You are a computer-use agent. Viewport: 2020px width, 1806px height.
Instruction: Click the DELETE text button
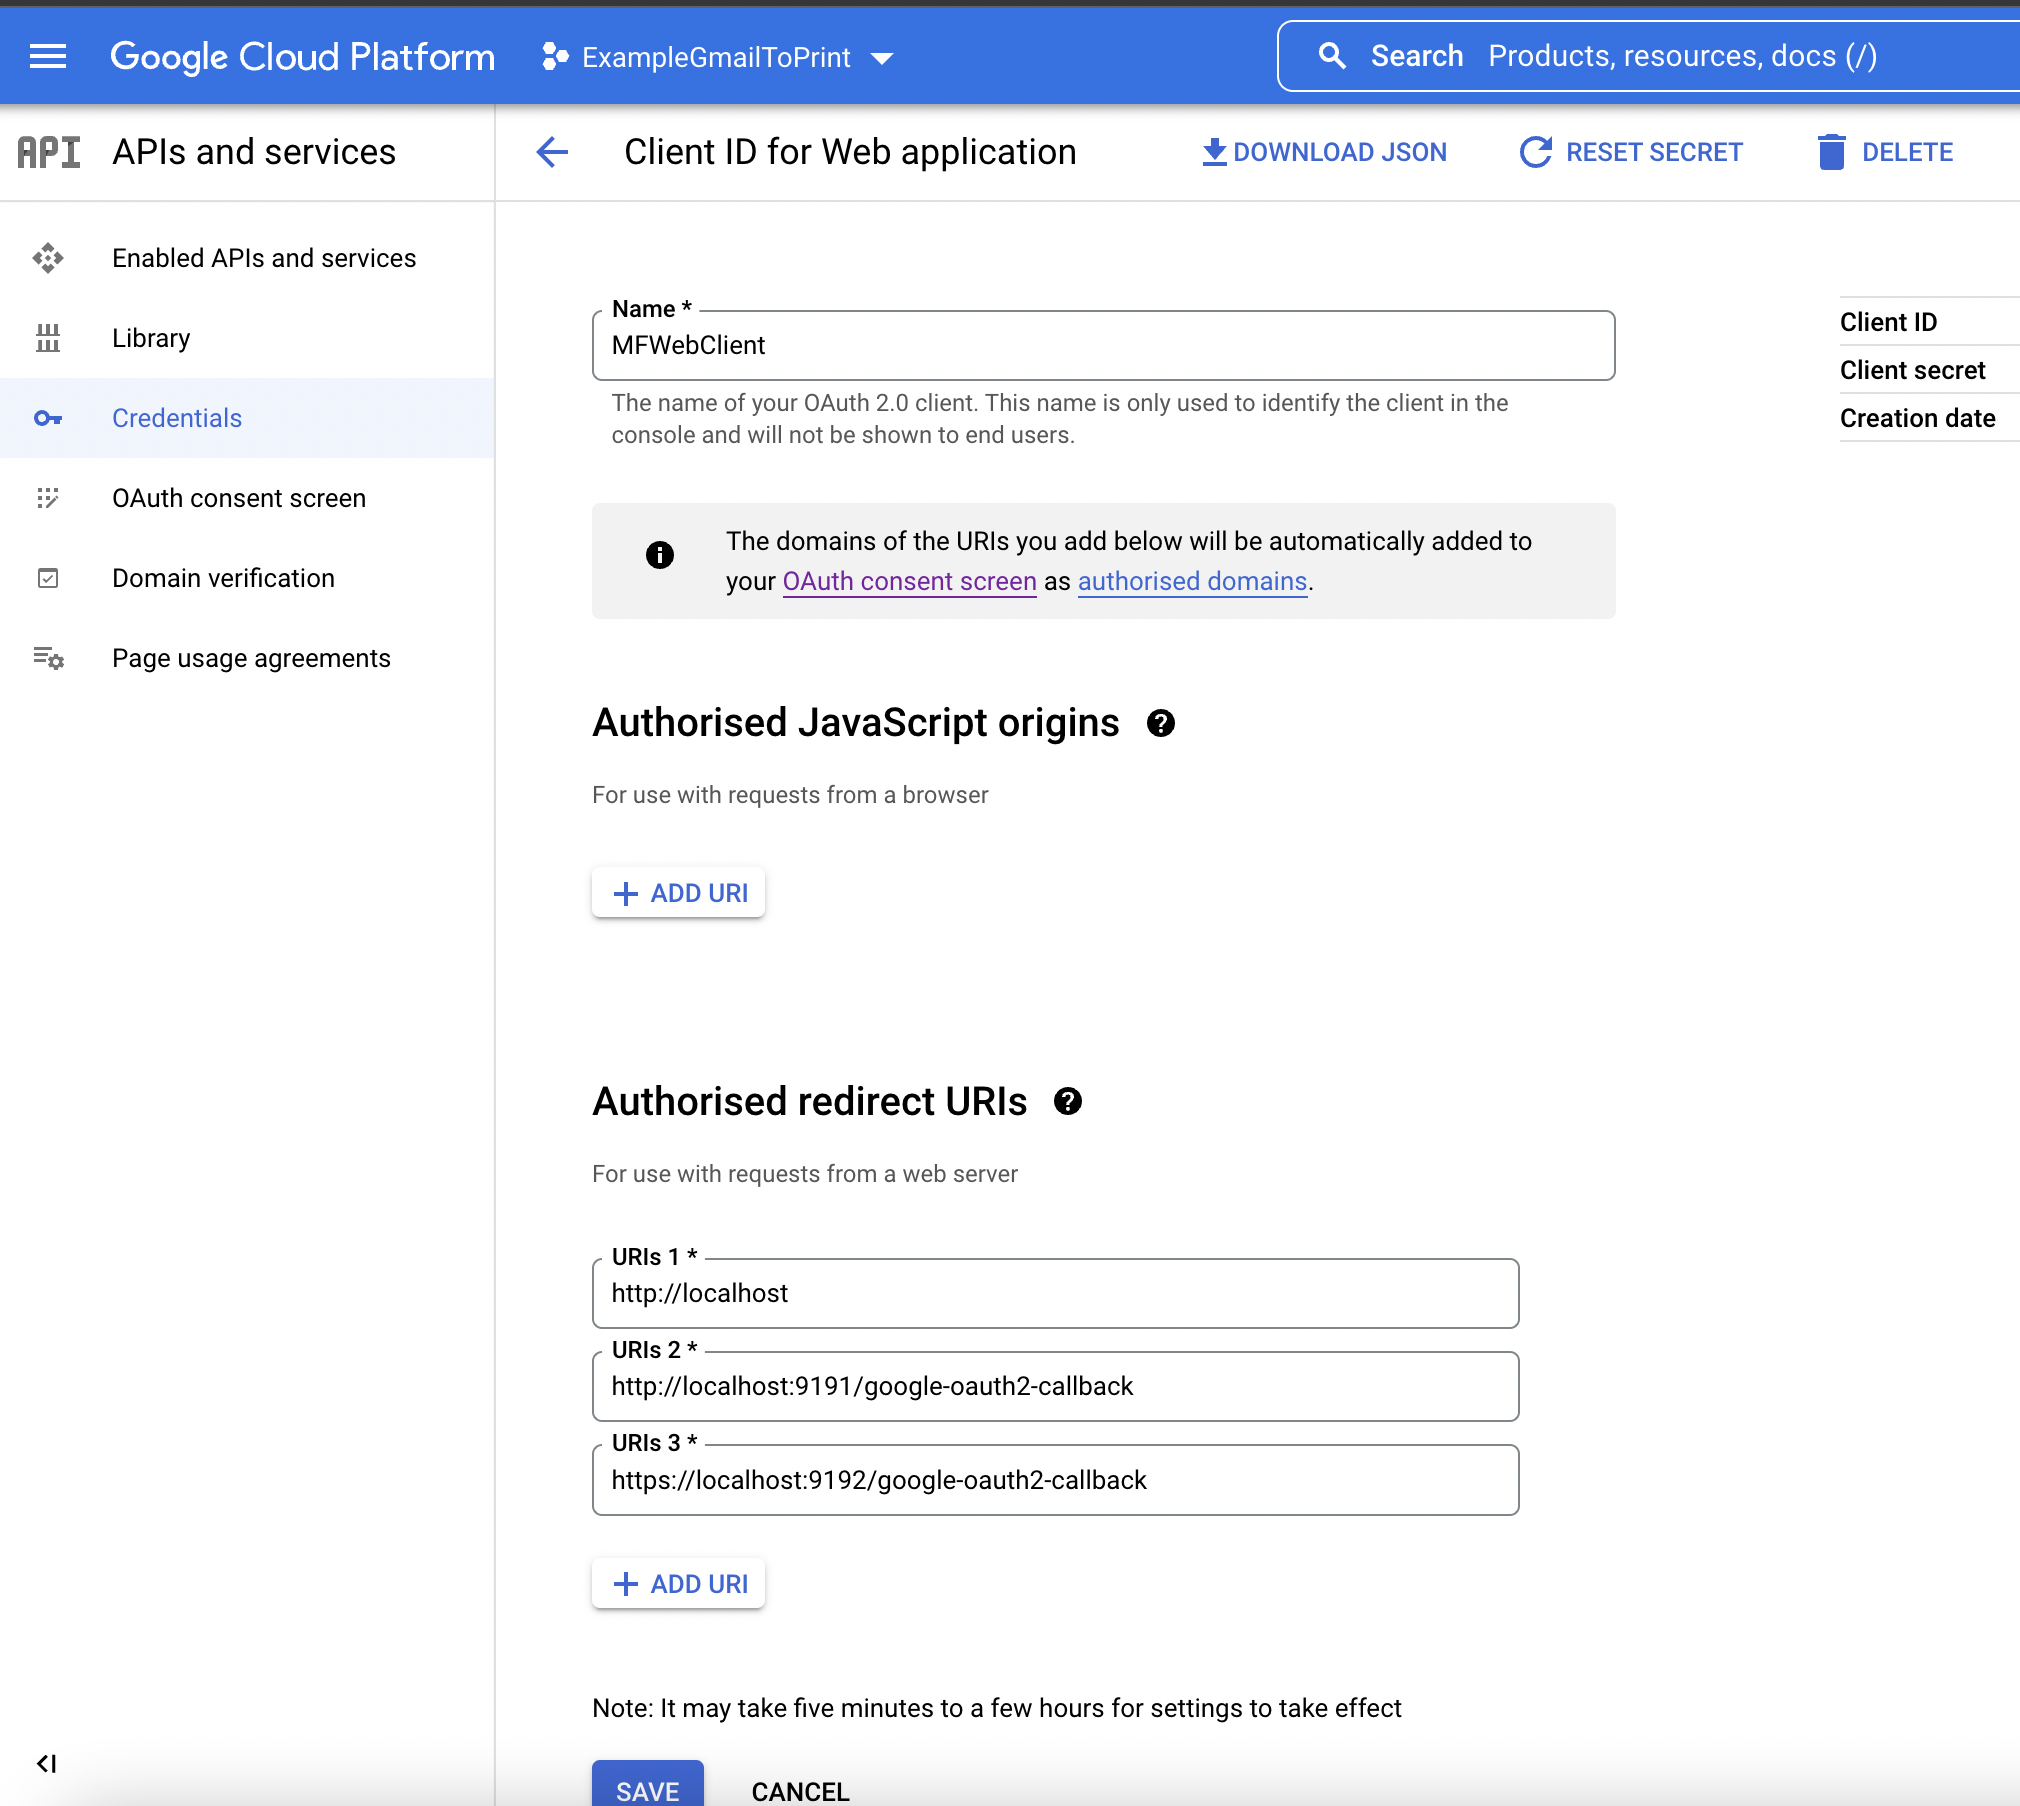click(1907, 152)
